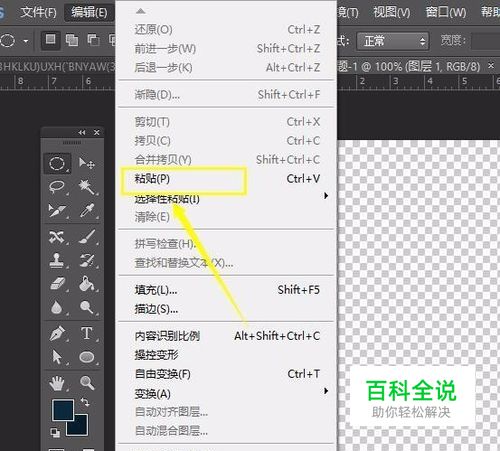500x451 pixels.
Task: Switch to the BHKLKU)UXH document tab
Action: [x=57, y=67]
